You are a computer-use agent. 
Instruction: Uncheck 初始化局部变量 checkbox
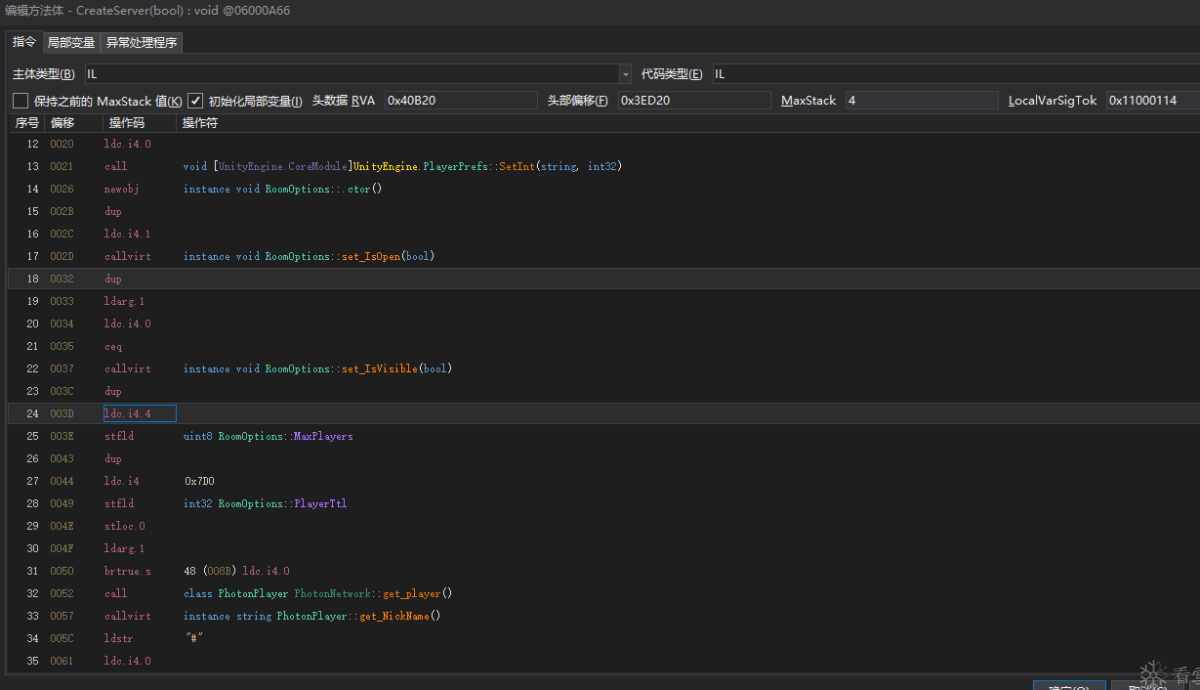click(x=196, y=101)
